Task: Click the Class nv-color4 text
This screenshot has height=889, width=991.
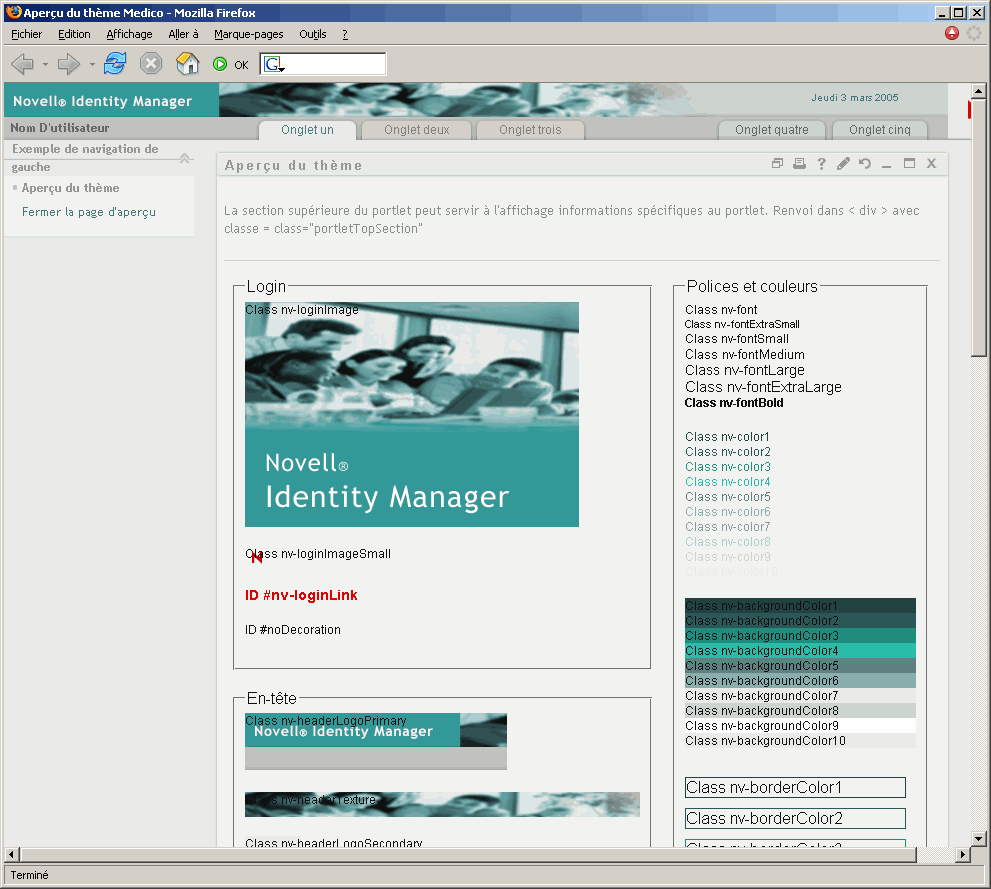Action: point(727,482)
